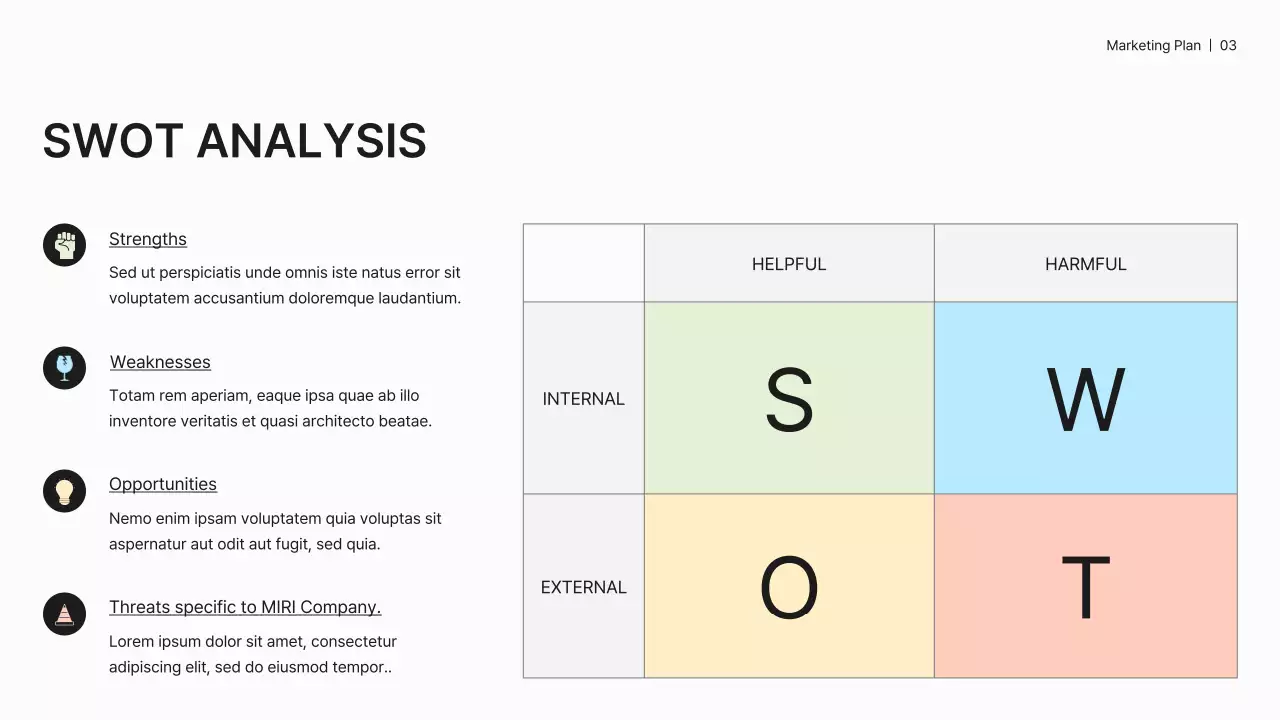The image size is (1280, 720).
Task: Click the EXTERNAL row header
Action: click(x=584, y=587)
